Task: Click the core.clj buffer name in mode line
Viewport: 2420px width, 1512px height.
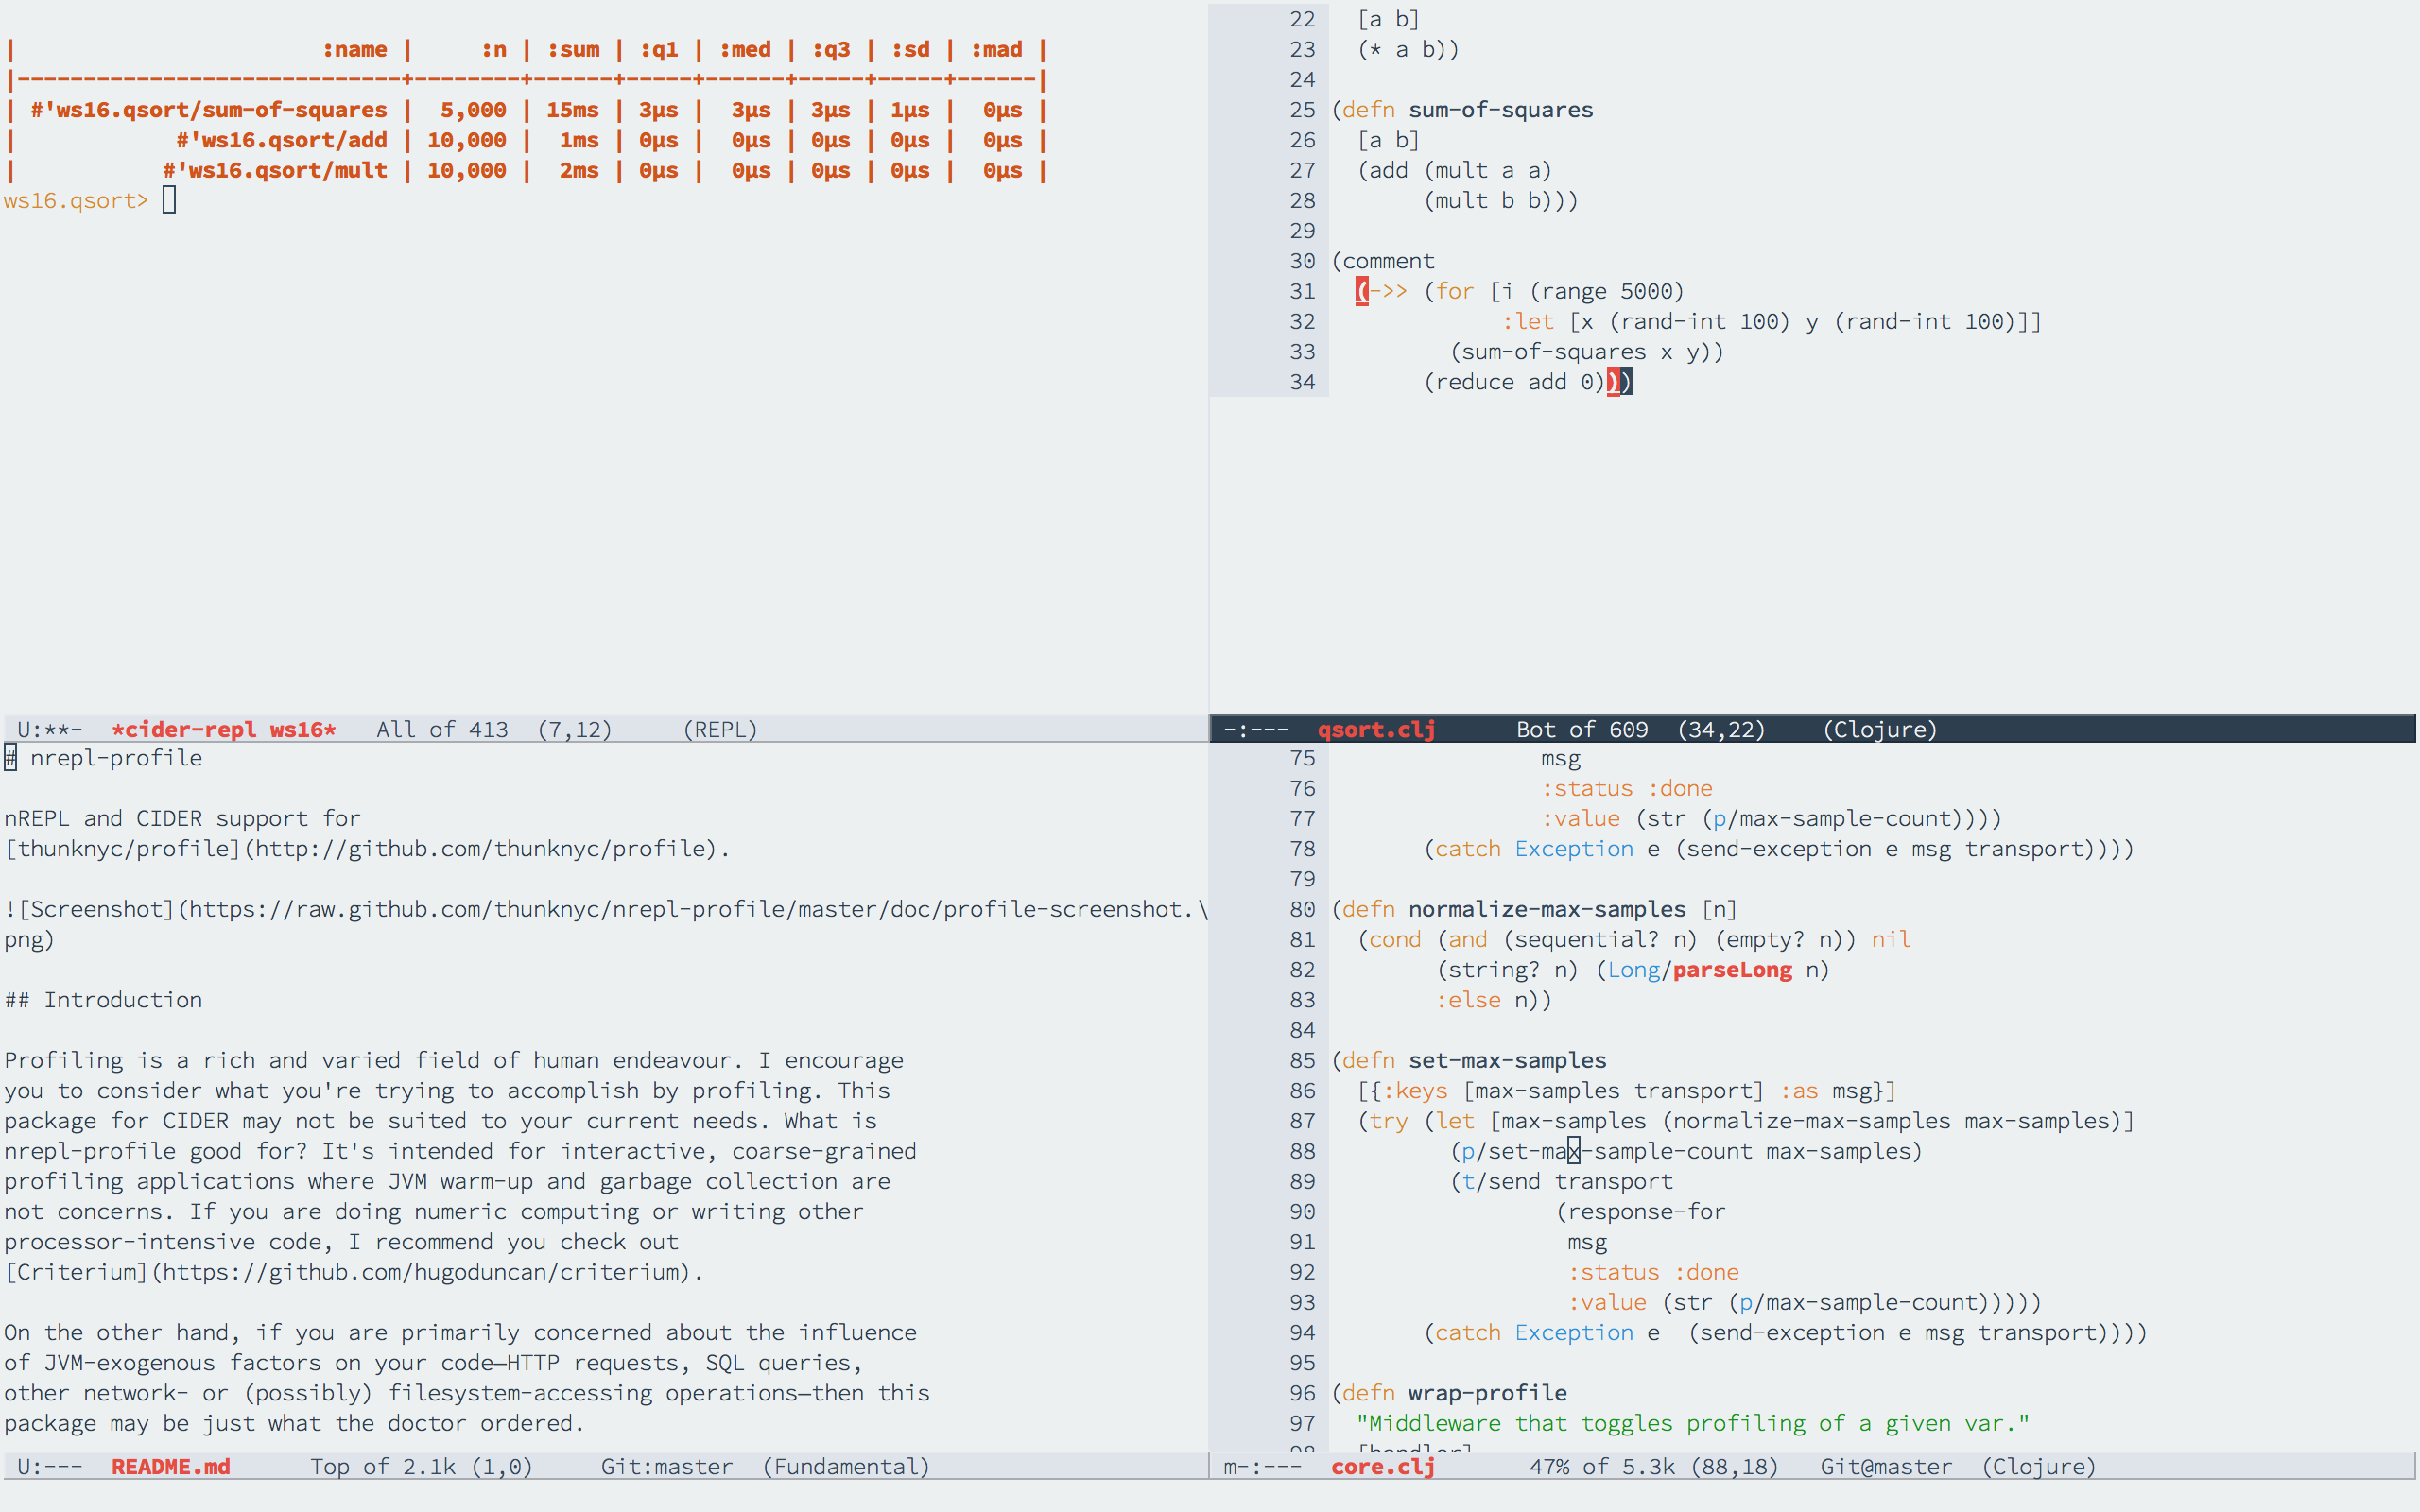Action: click(1383, 1466)
